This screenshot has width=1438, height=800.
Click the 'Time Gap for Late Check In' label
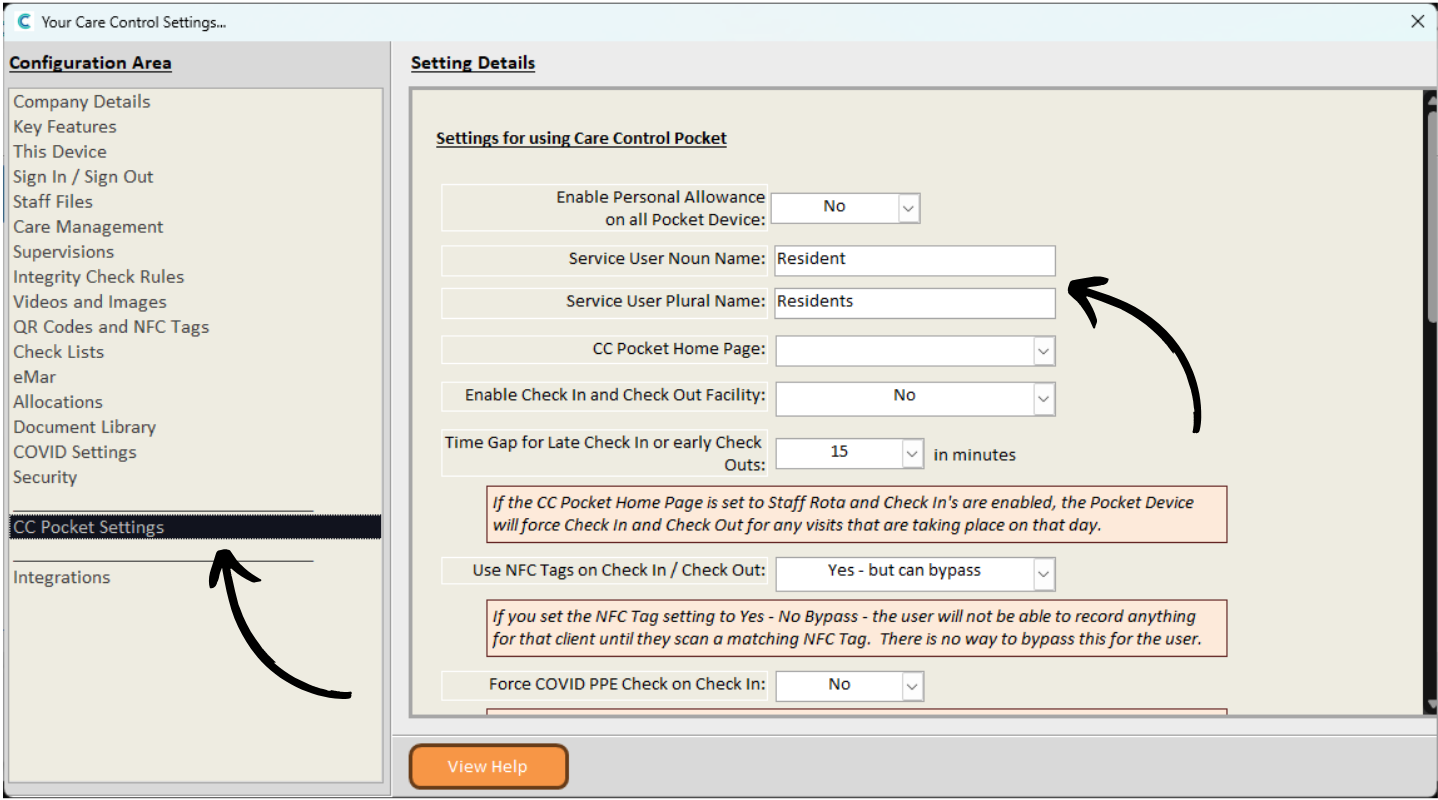tap(605, 453)
